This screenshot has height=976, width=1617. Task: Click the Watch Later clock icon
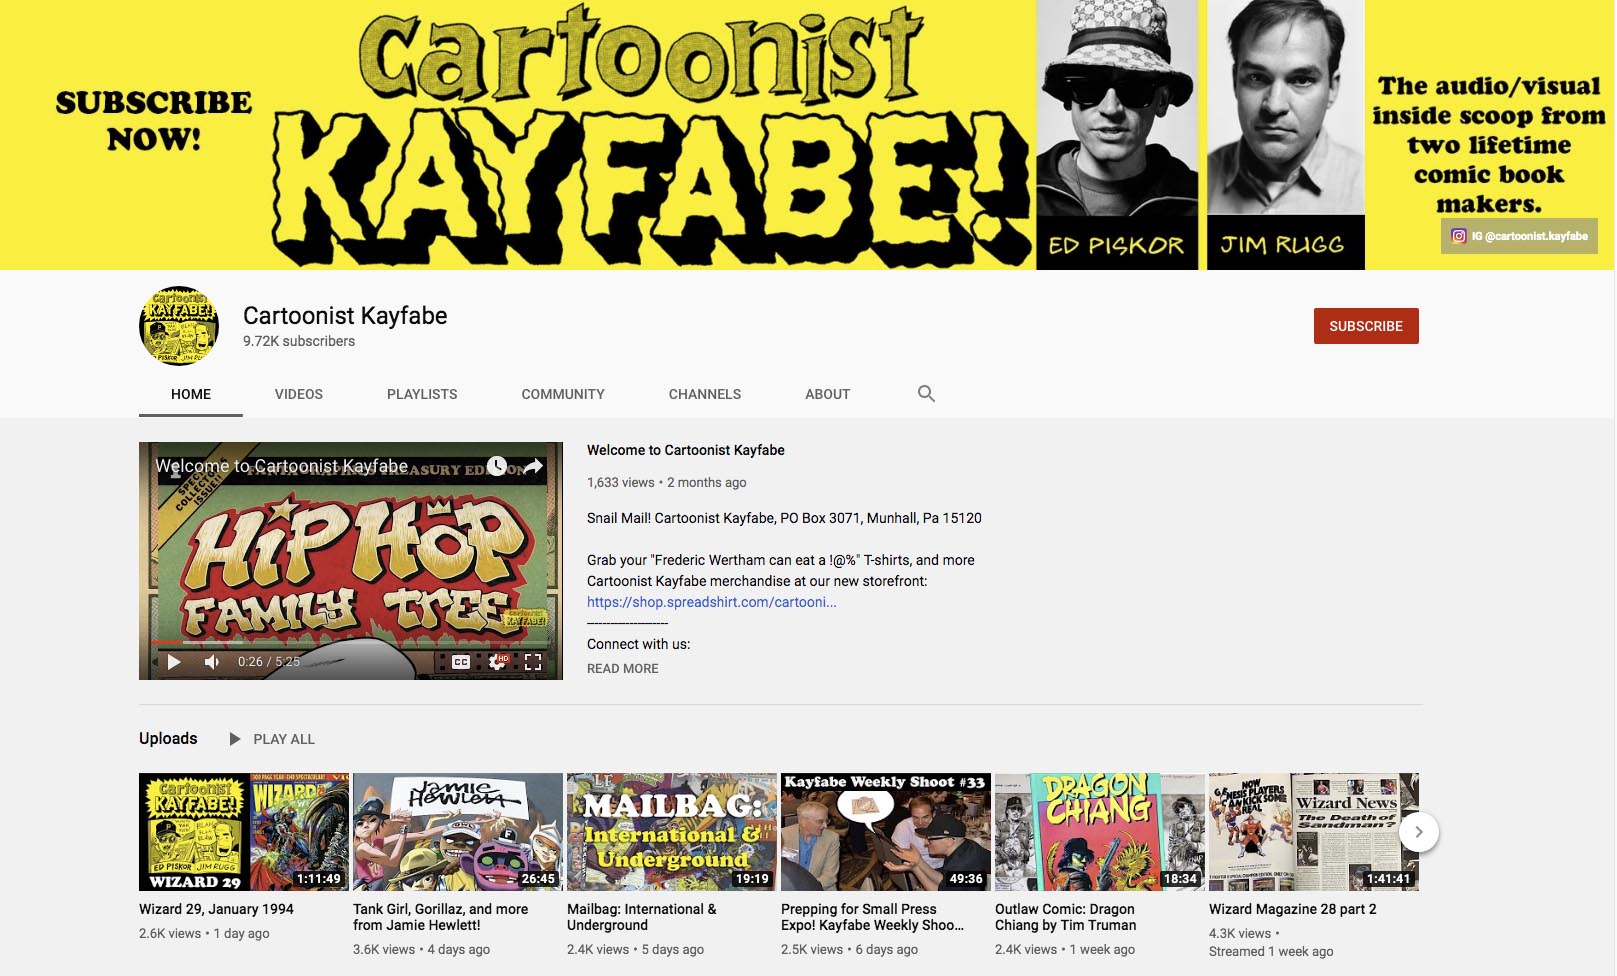[497, 466]
